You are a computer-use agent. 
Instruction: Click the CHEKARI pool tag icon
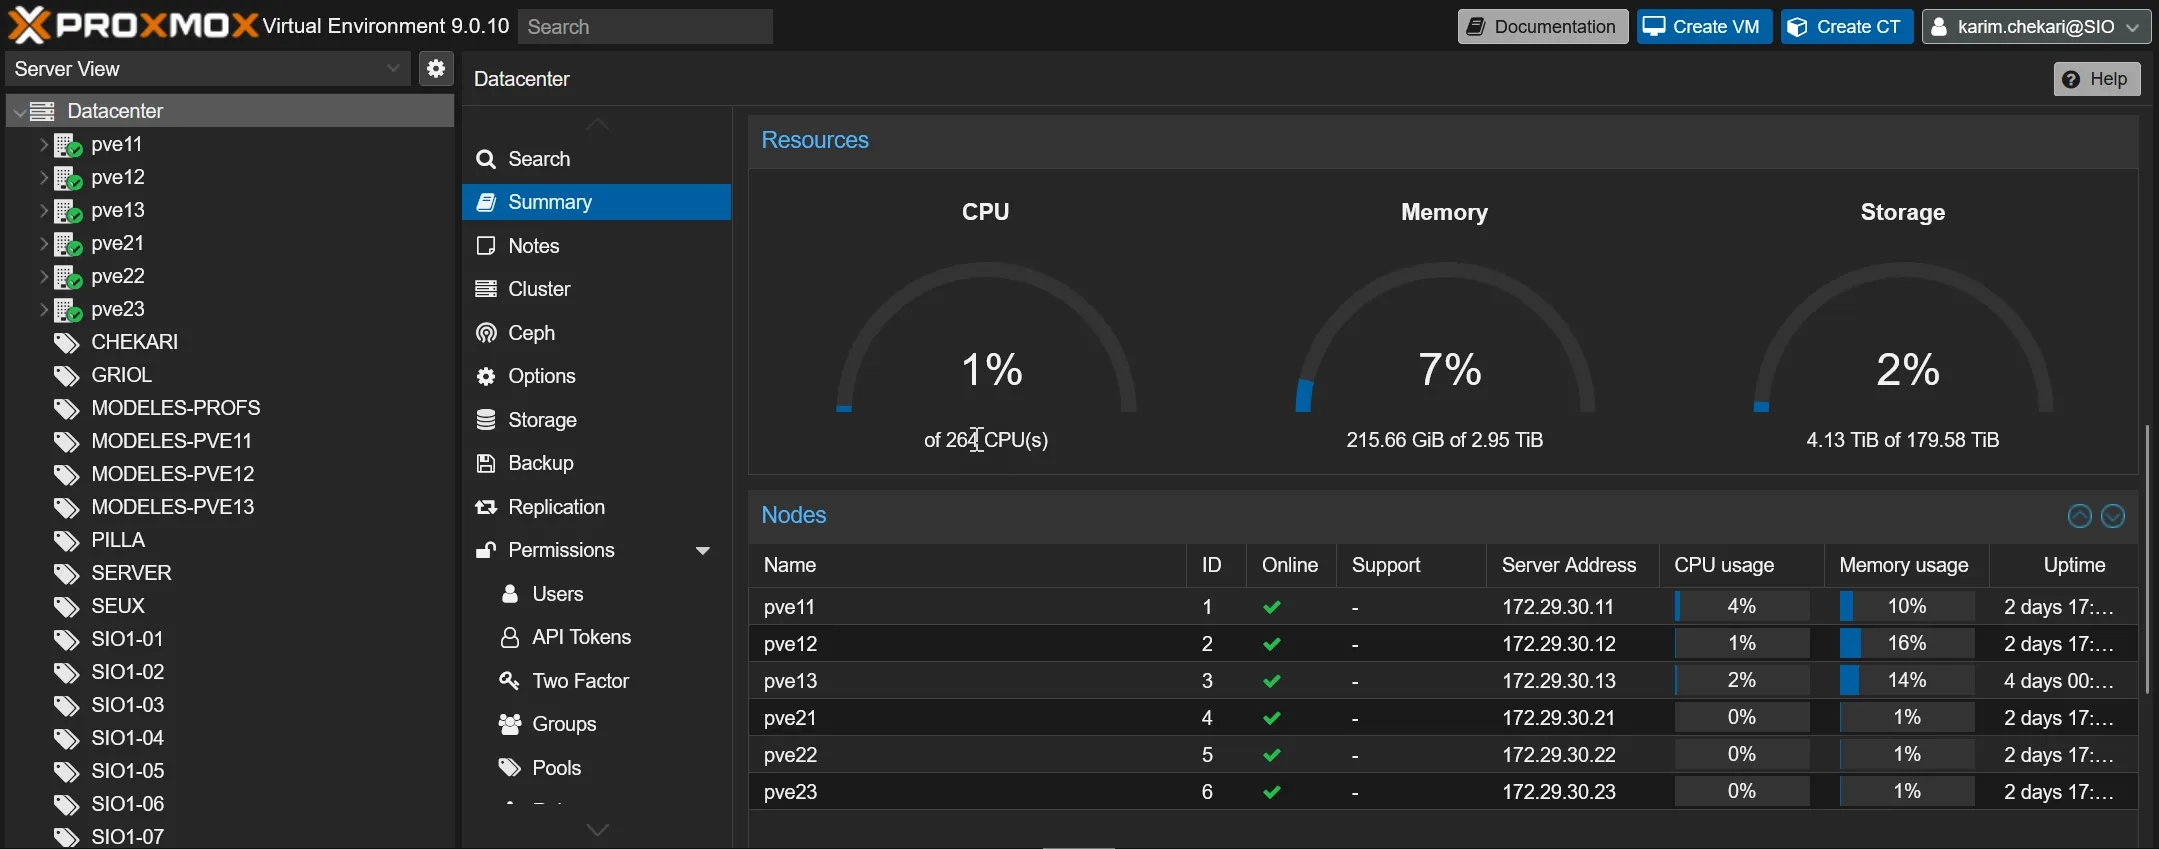click(66, 343)
